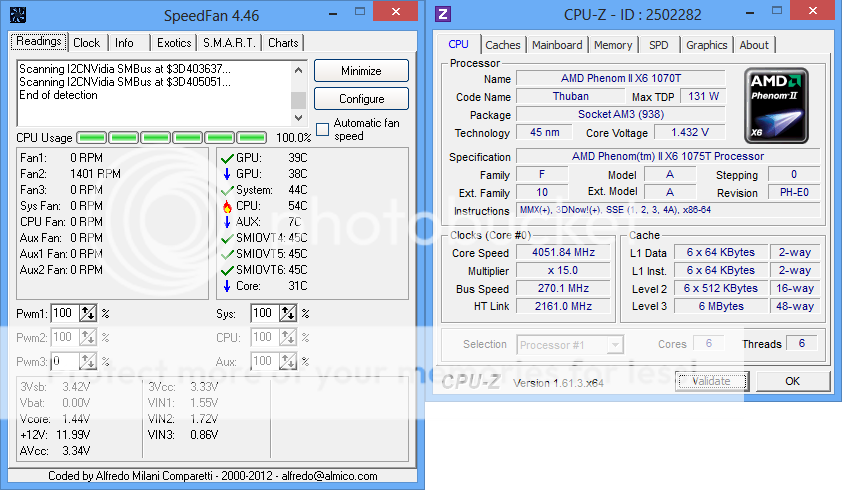This screenshot has height=496, width=848.
Task: Click the AMD Phenom II X6 logo
Action: (776, 104)
